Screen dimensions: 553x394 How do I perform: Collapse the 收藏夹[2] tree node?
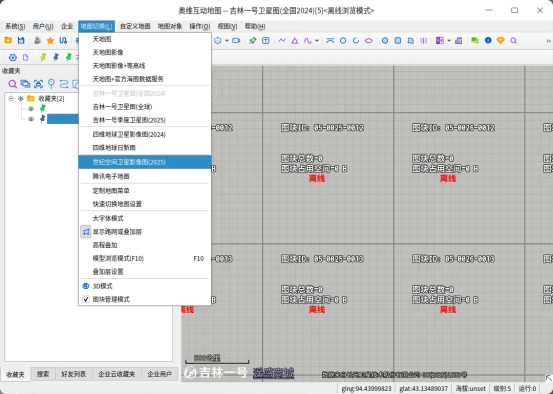pos(11,98)
